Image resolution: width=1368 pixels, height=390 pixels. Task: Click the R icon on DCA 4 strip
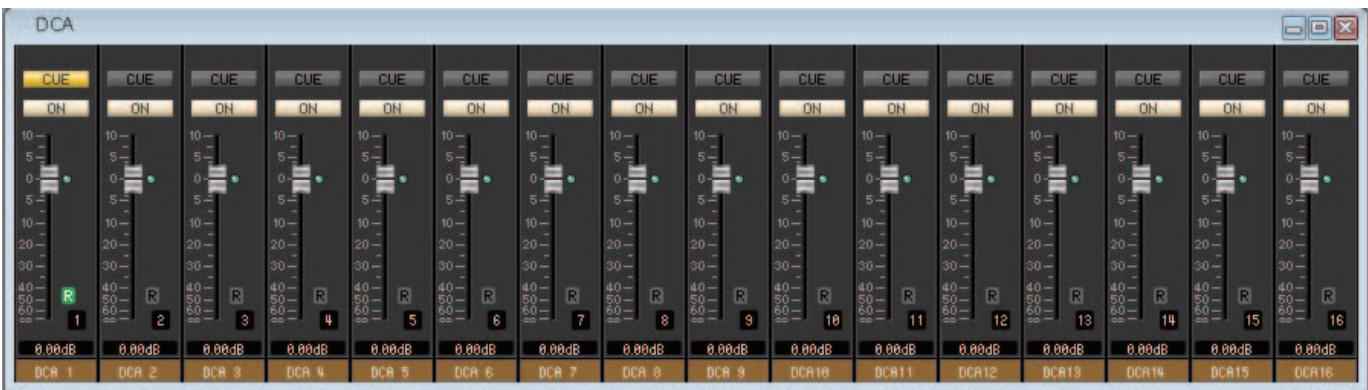coord(320,295)
